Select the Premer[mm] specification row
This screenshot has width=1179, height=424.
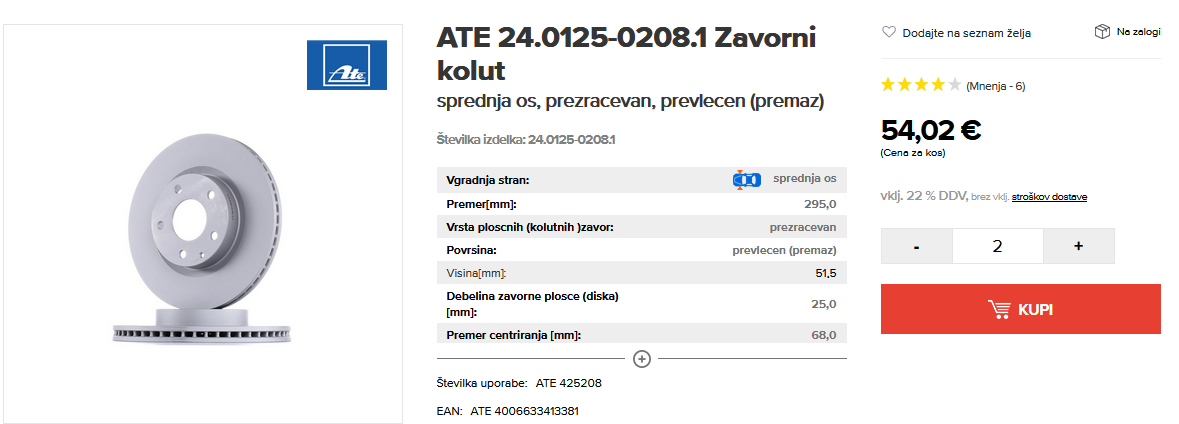(x=641, y=204)
